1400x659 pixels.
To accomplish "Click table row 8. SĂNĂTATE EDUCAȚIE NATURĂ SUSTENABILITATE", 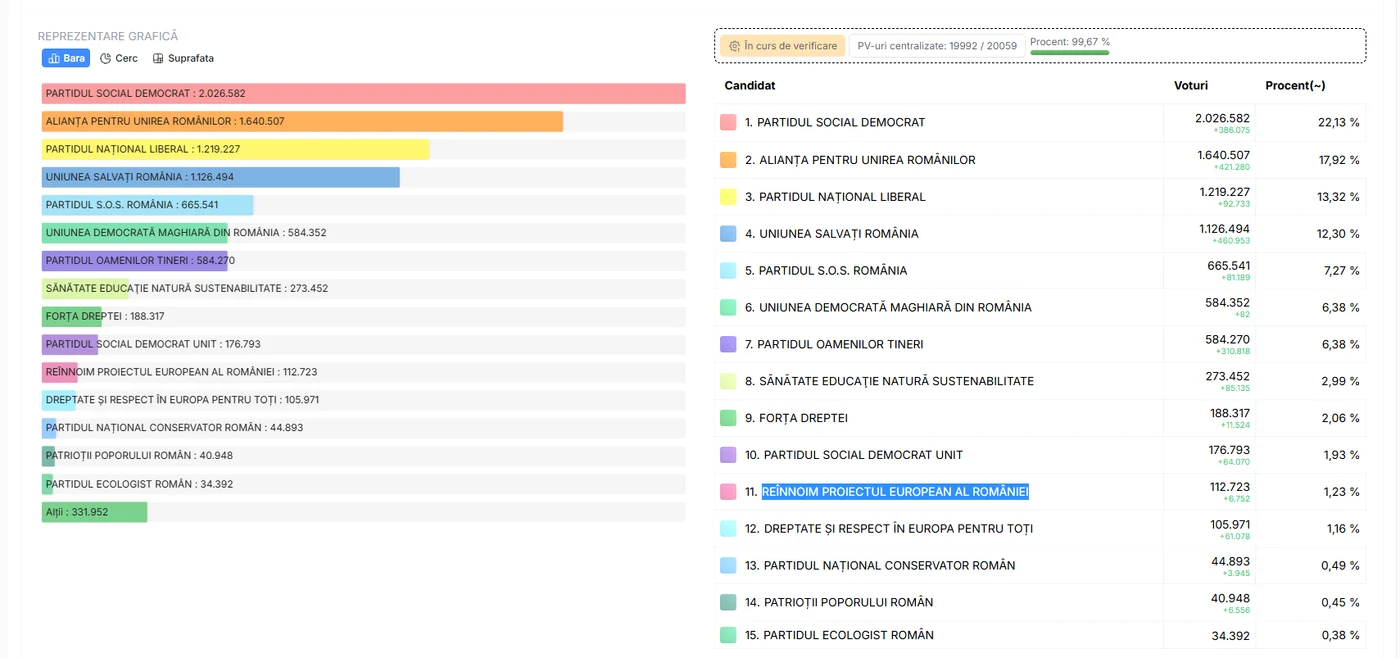I will pyautogui.click(x=1040, y=381).
